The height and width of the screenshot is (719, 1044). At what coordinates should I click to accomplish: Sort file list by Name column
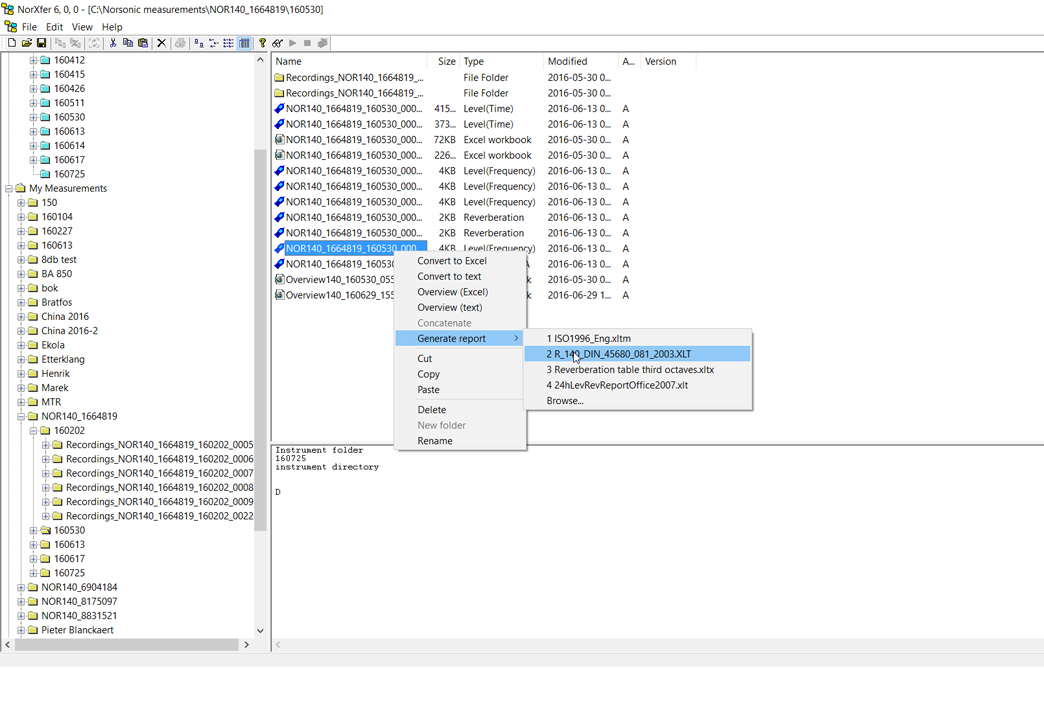[350, 61]
